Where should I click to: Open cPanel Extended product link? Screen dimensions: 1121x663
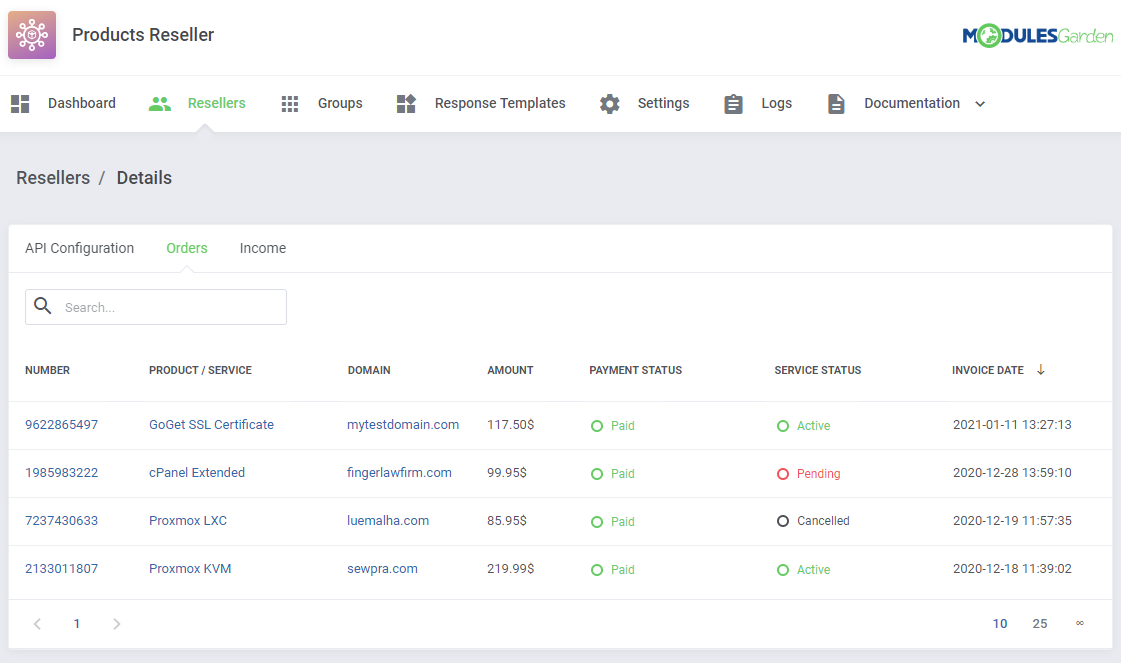(x=197, y=473)
